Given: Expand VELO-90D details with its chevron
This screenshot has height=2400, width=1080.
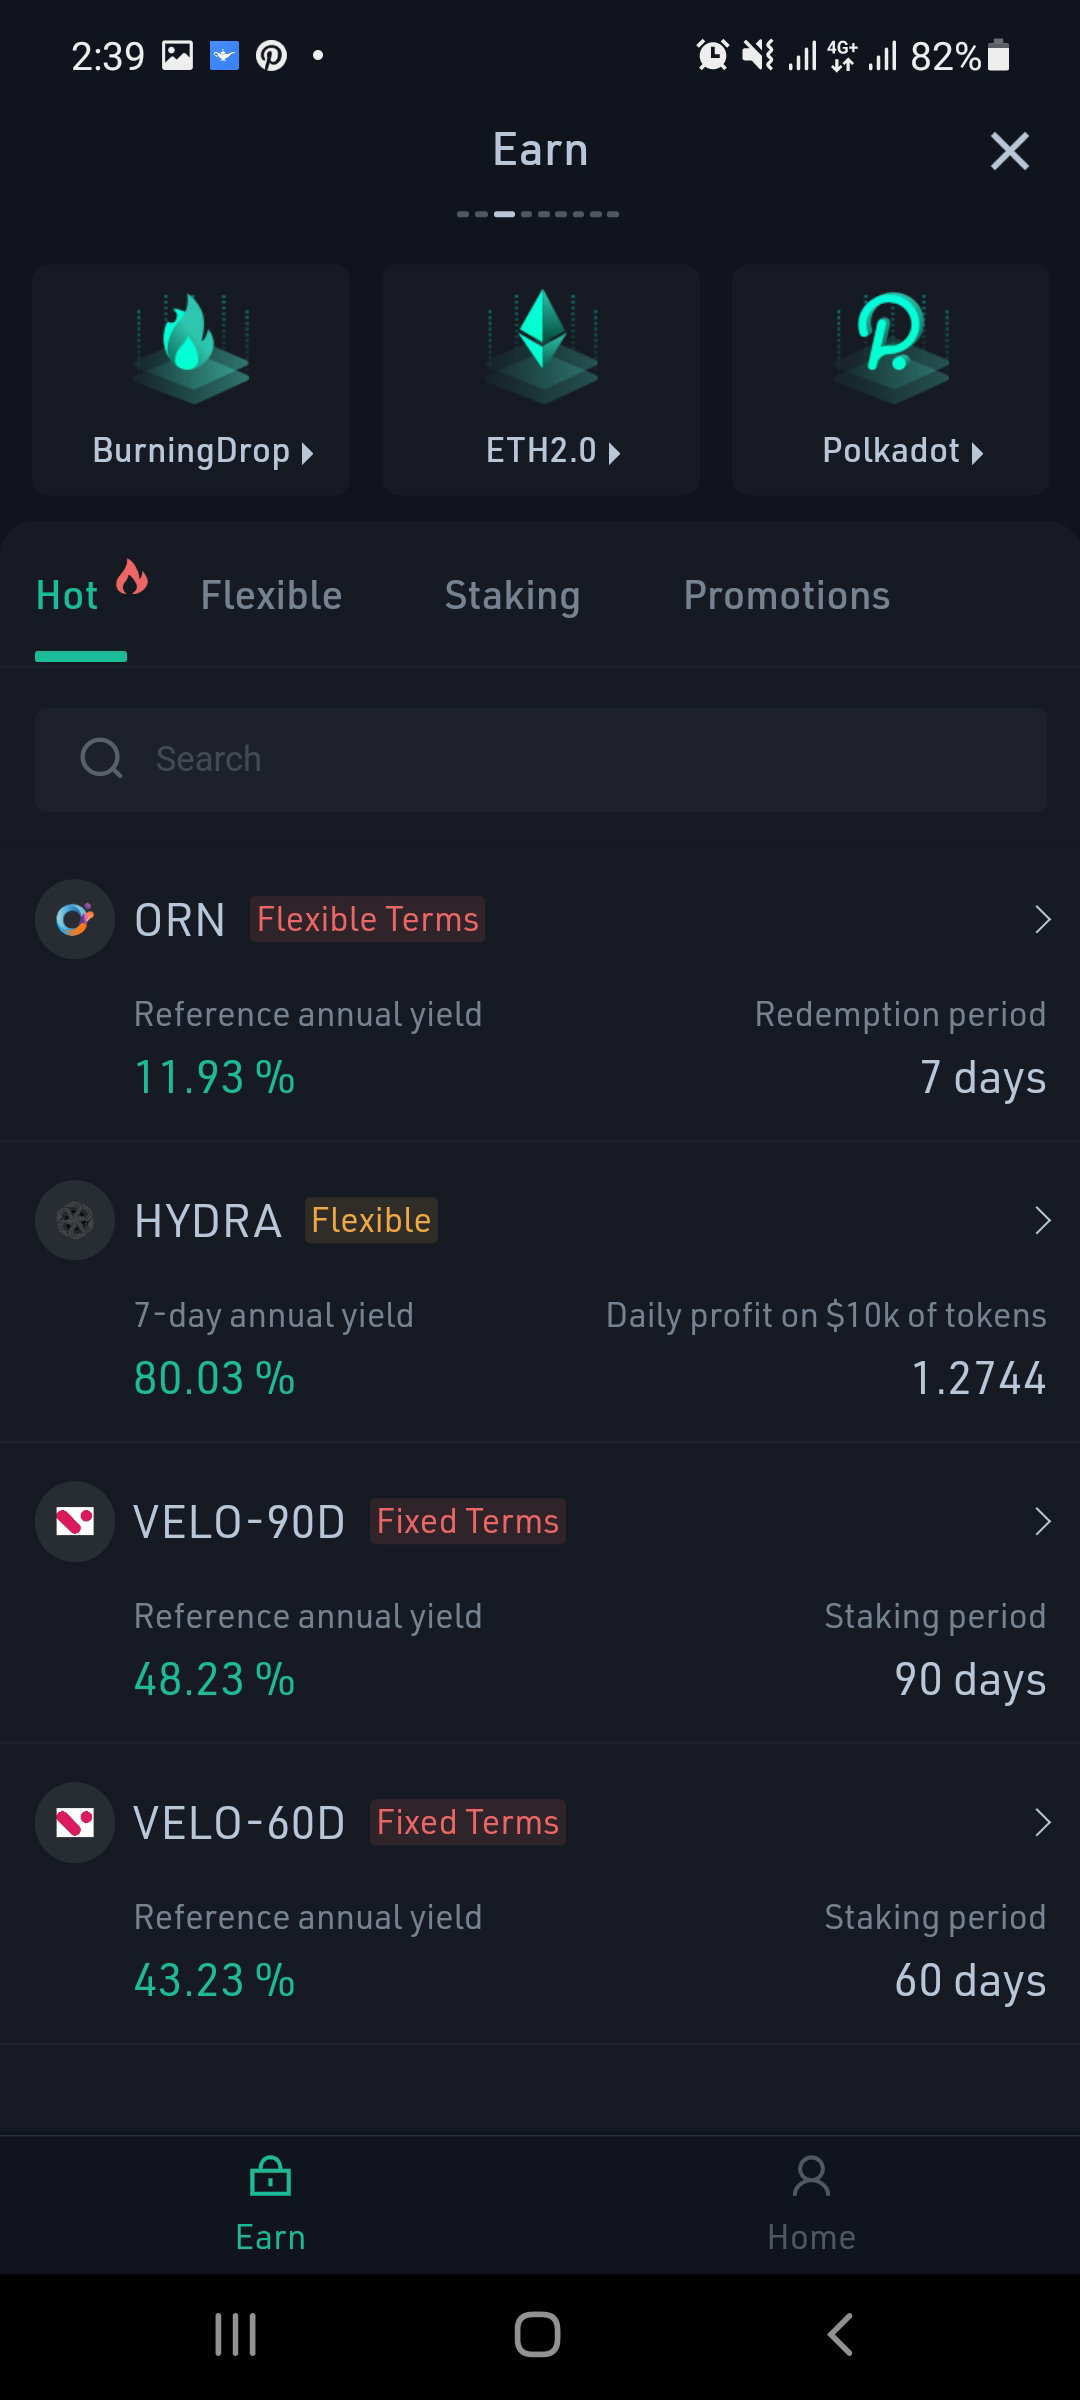Looking at the screenshot, I should pyautogui.click(x=1042, y=1521).
